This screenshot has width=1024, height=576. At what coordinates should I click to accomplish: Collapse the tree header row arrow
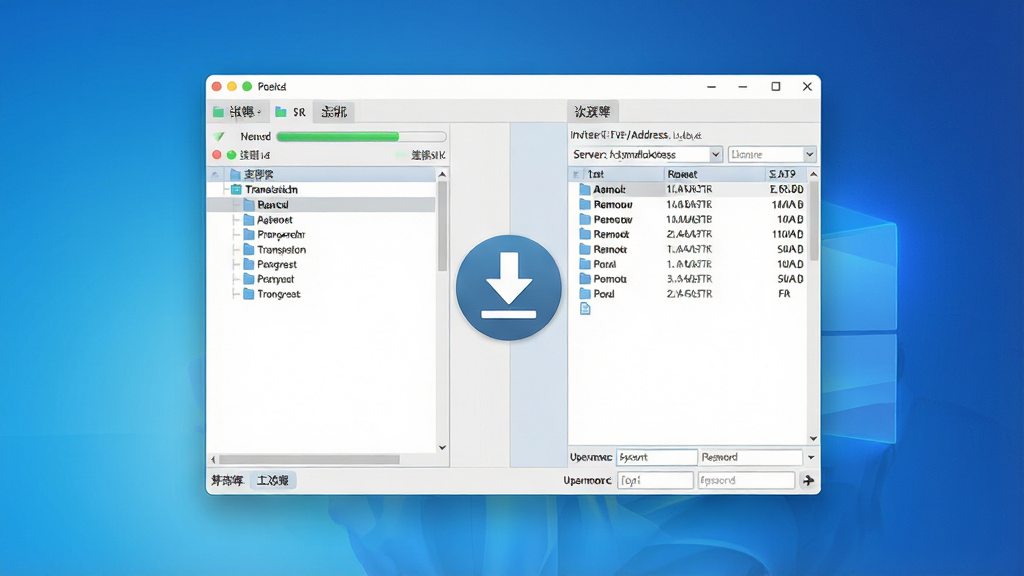click(215, 174)
